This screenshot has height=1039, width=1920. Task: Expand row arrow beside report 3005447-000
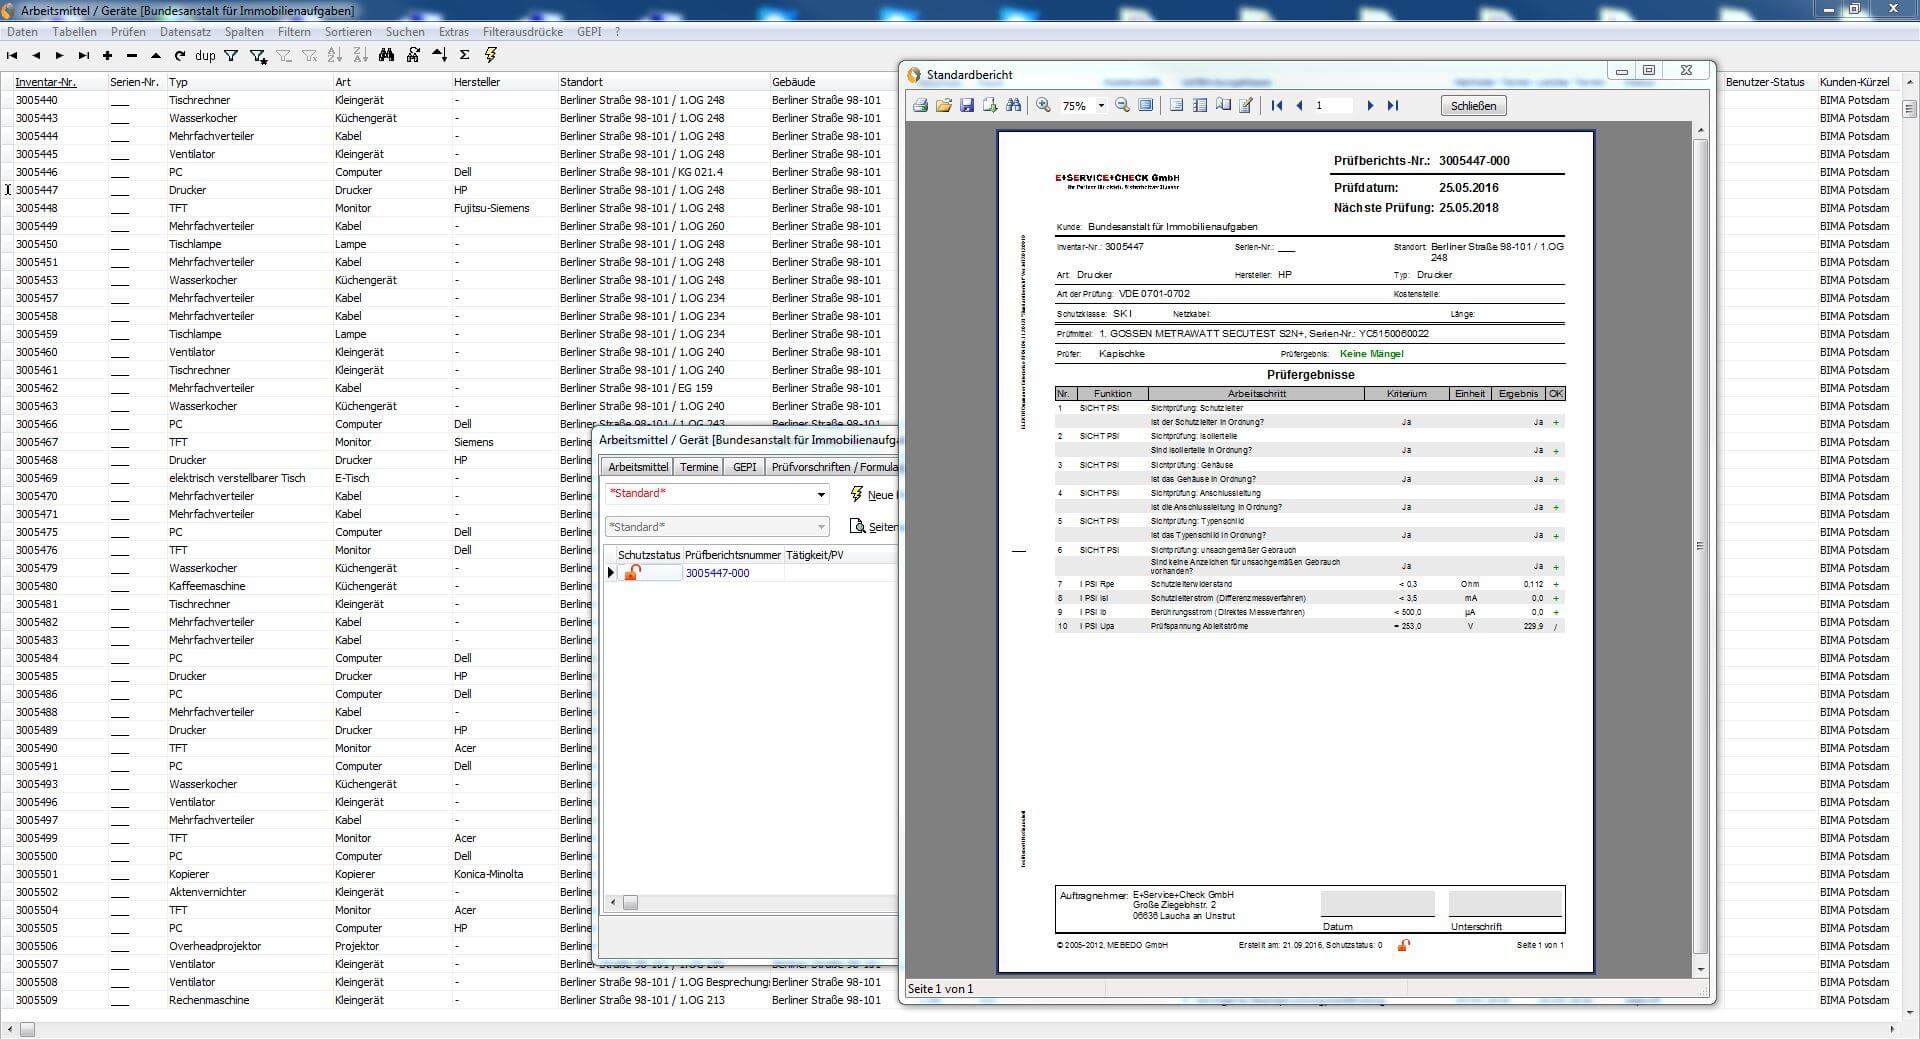[611, 573]
